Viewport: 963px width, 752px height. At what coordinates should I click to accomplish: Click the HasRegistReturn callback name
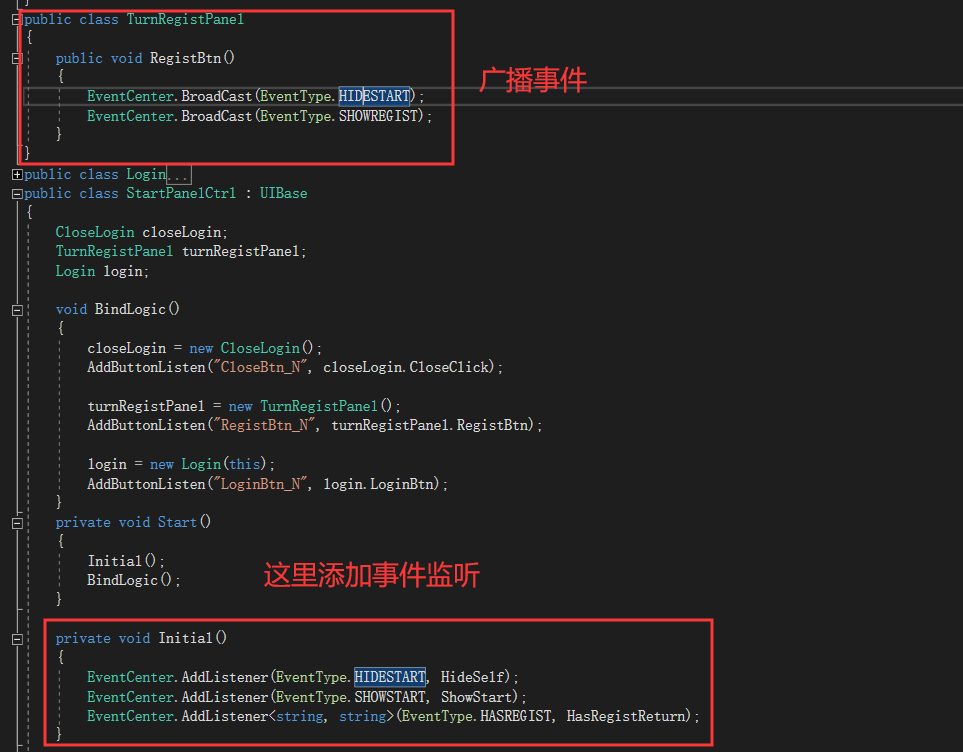pos(625,716)
